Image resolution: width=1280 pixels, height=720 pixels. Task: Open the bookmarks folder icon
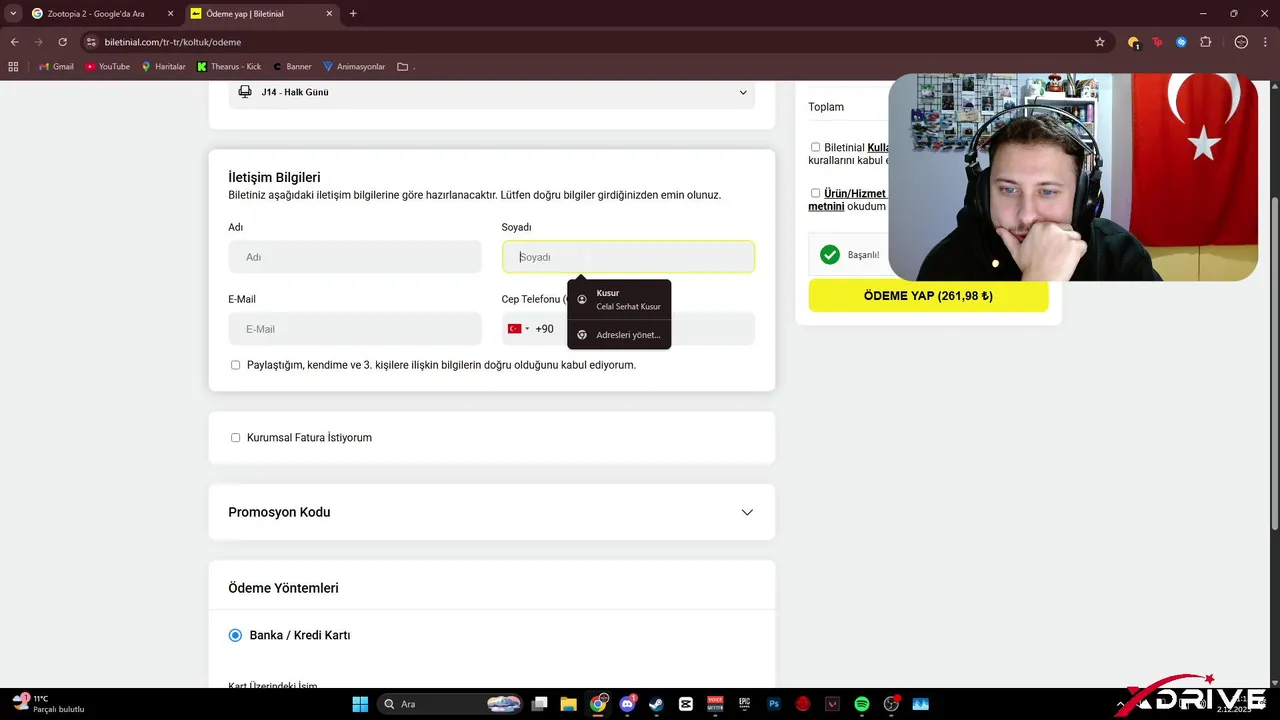(x=402, y=67)
